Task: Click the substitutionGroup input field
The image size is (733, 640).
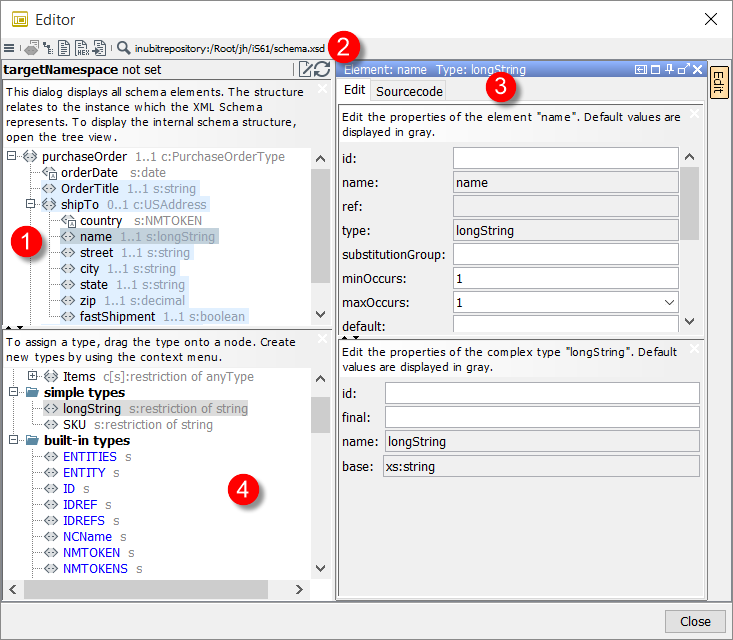Action: (x=565, y=254)
